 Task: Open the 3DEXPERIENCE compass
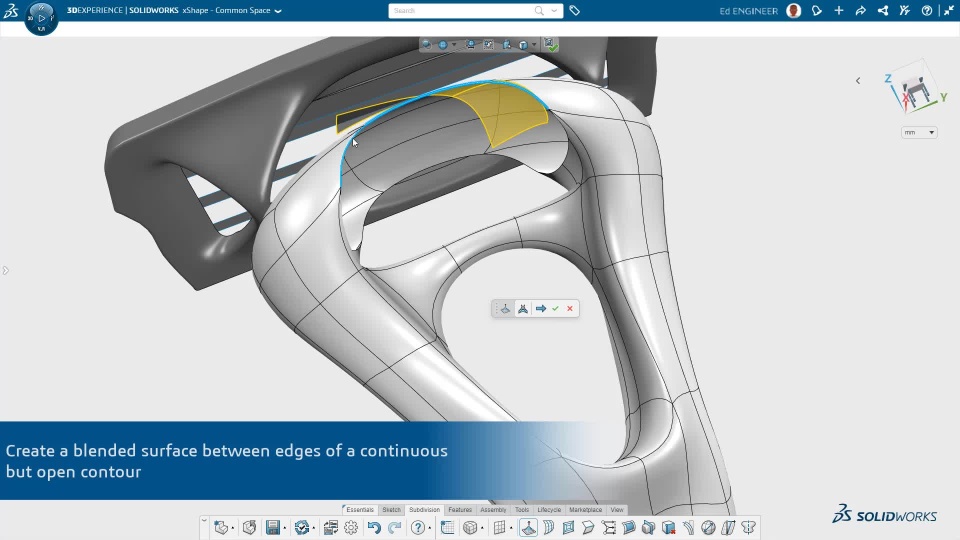point(41,18)
